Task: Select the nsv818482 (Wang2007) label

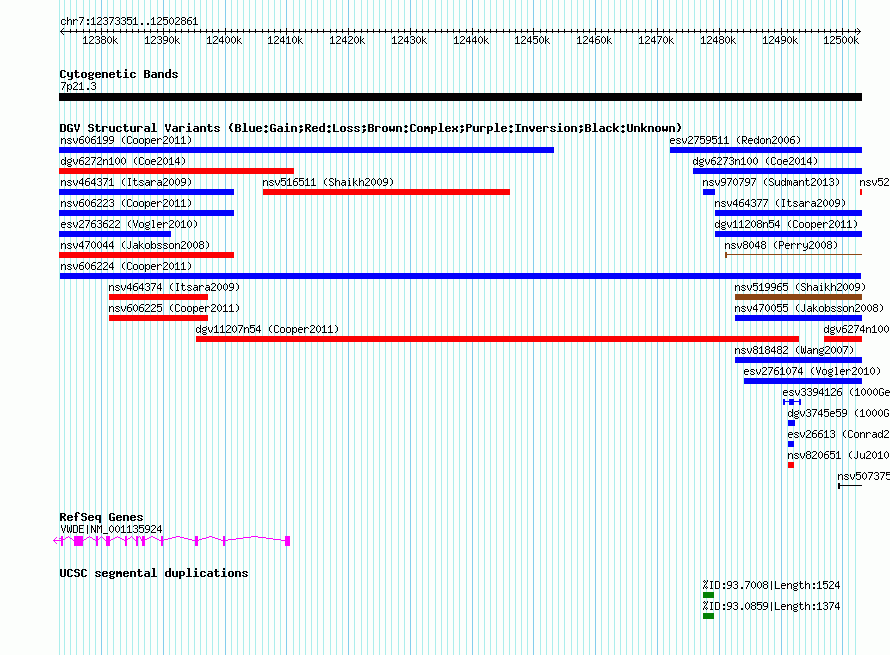Action: point(794,350)
